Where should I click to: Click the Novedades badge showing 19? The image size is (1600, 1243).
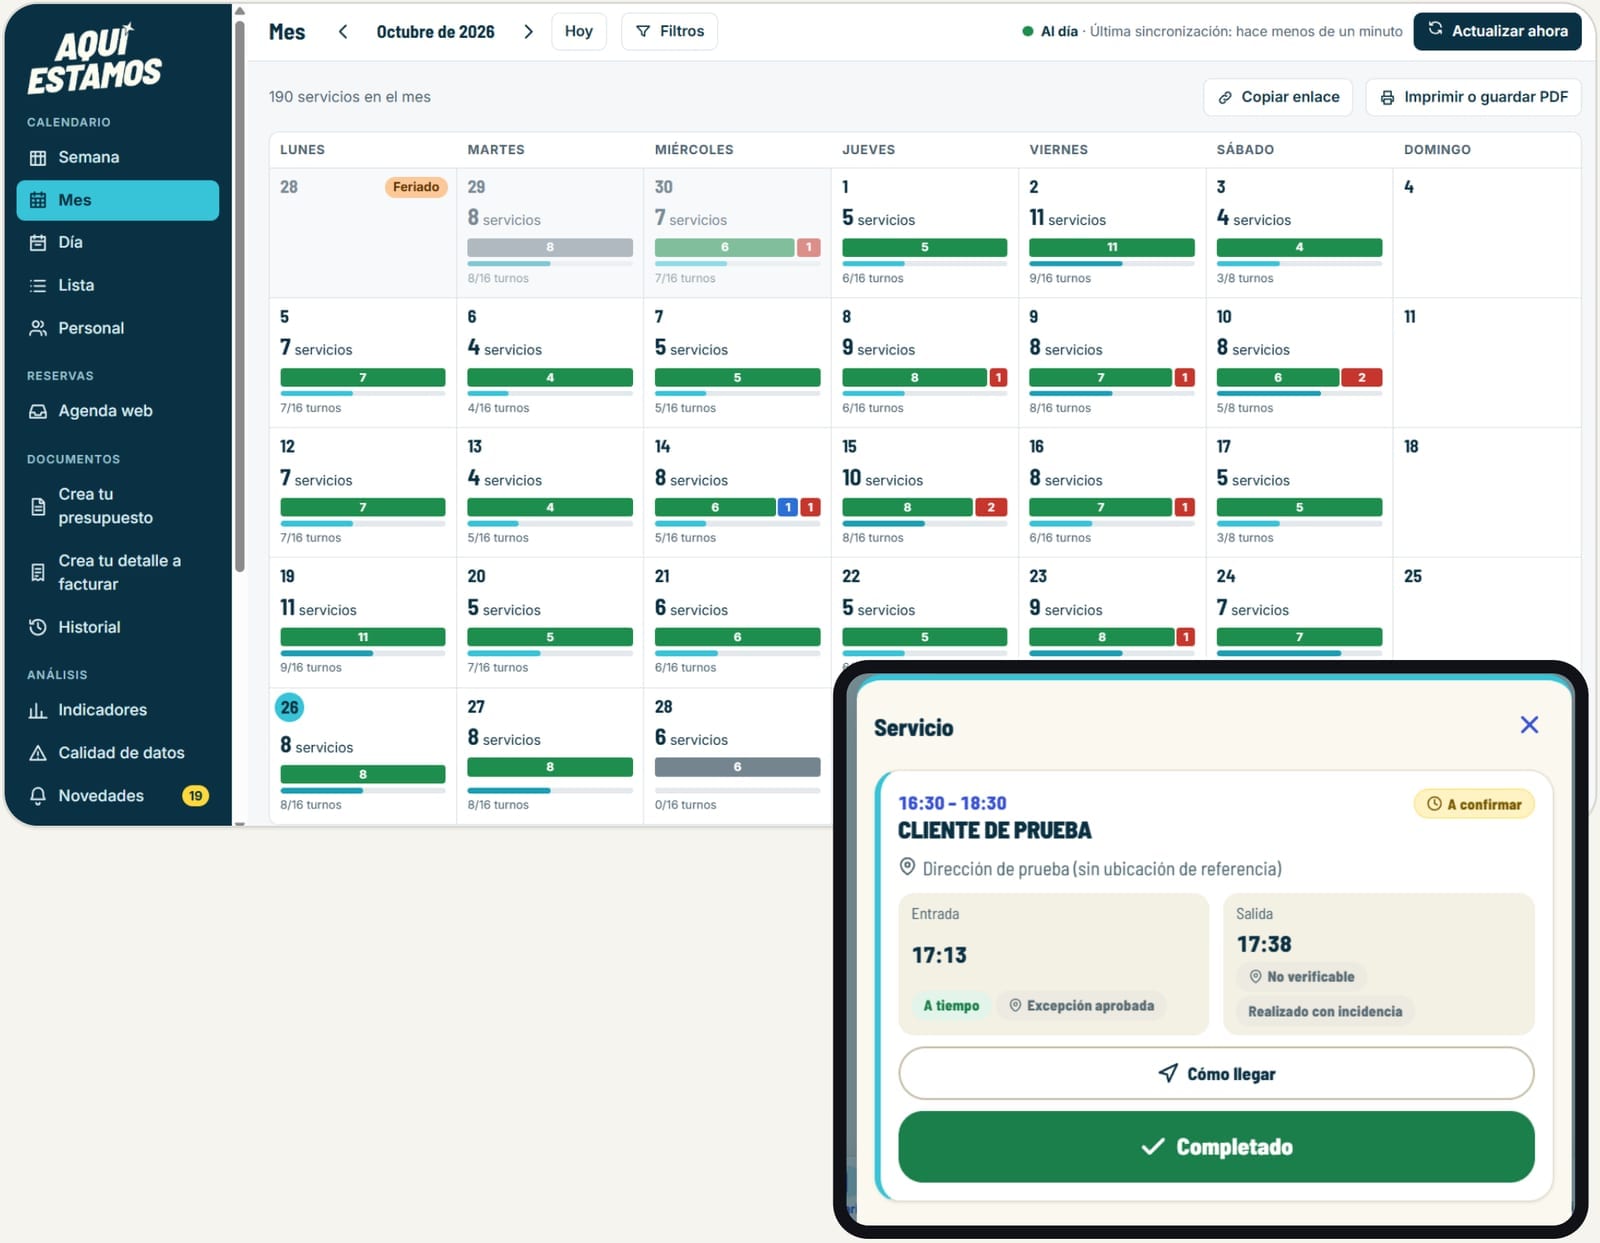pyautogui.click(x=195, y=796)
